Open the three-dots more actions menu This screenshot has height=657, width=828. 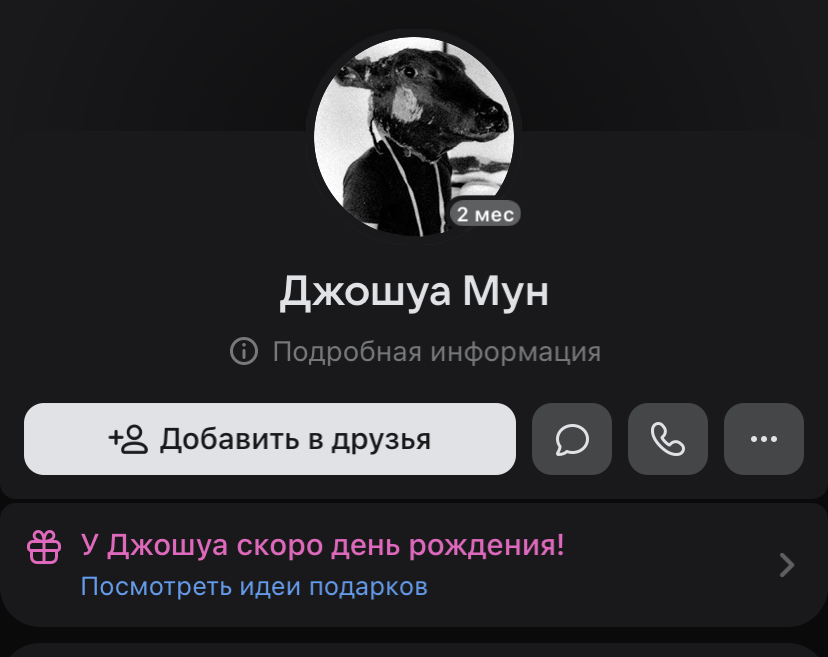(x=764, y=439)
